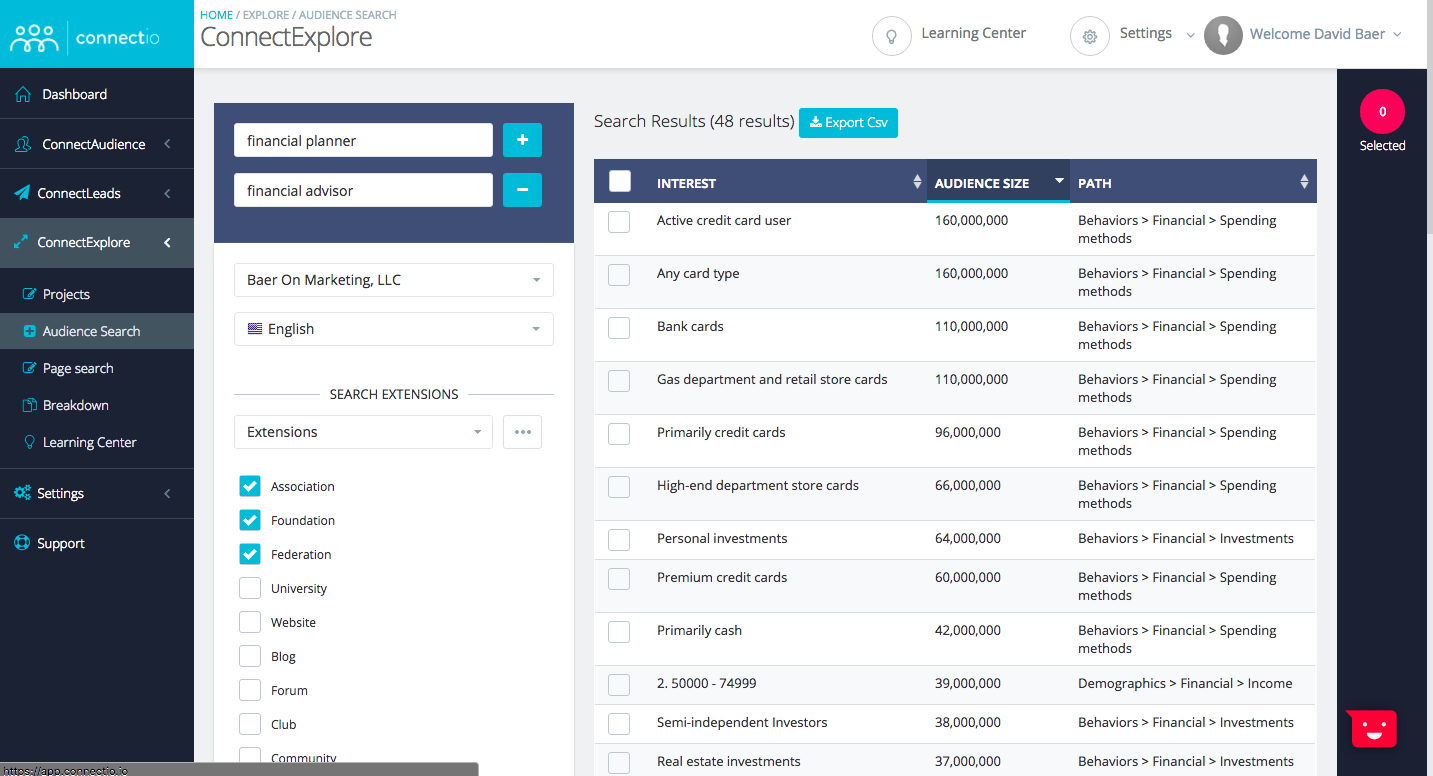
Task: Click the financial planner keyword input field
Action: pyautogui.click(x=363, y=141)
